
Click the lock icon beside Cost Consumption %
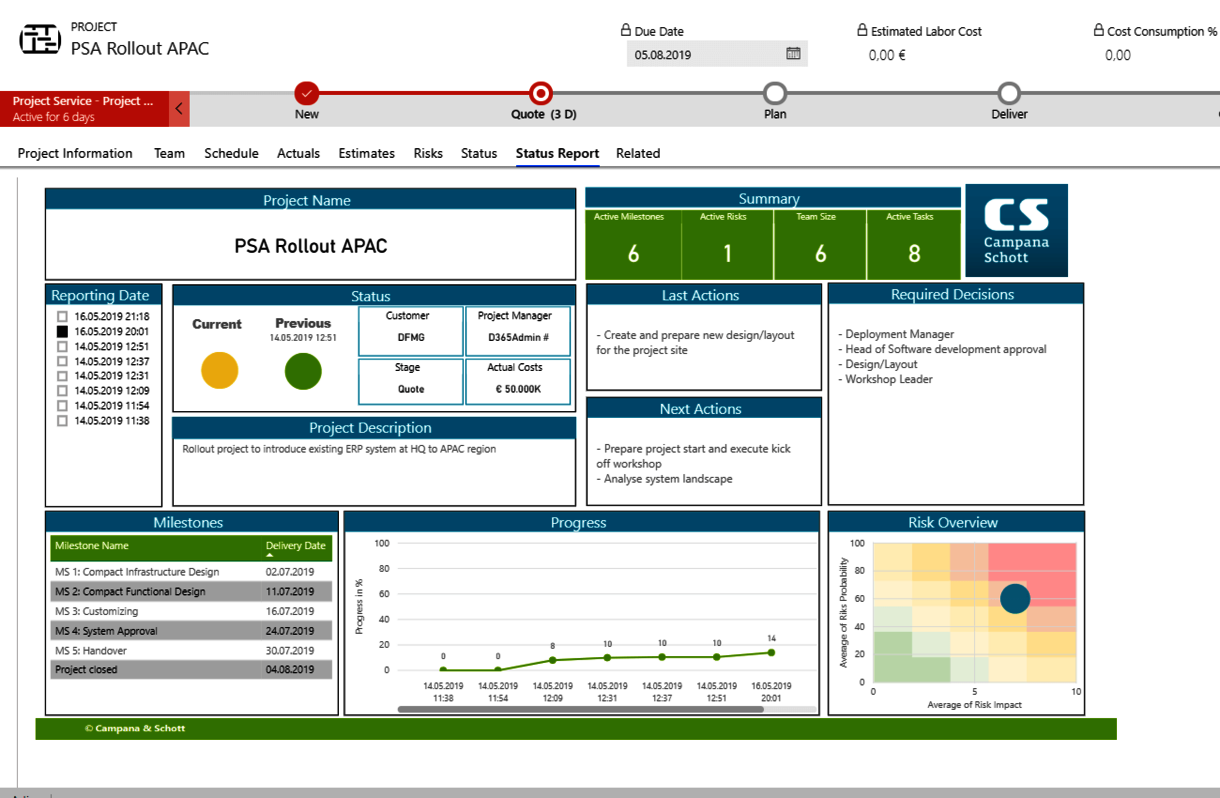pos(1099,31)
